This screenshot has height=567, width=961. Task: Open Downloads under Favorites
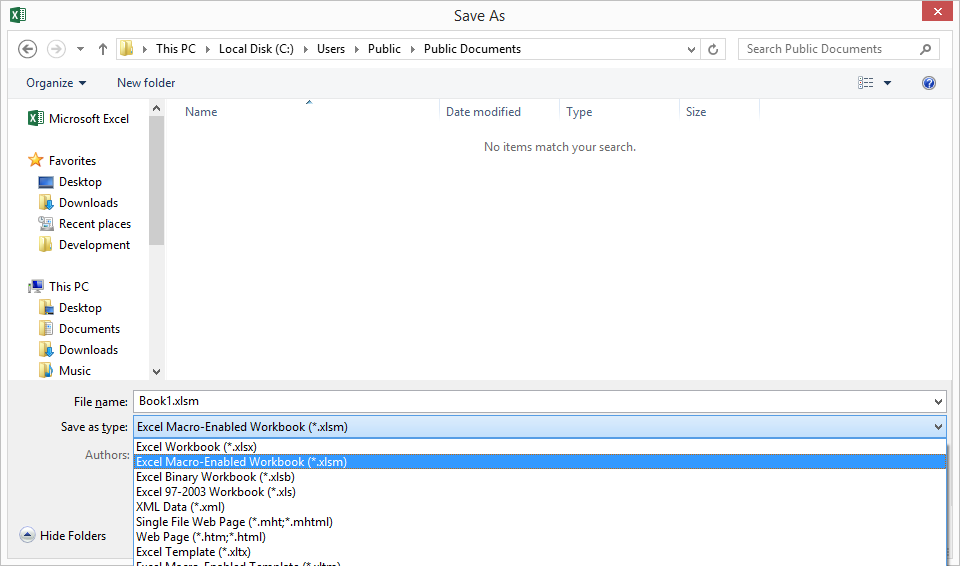coord(78,203)
